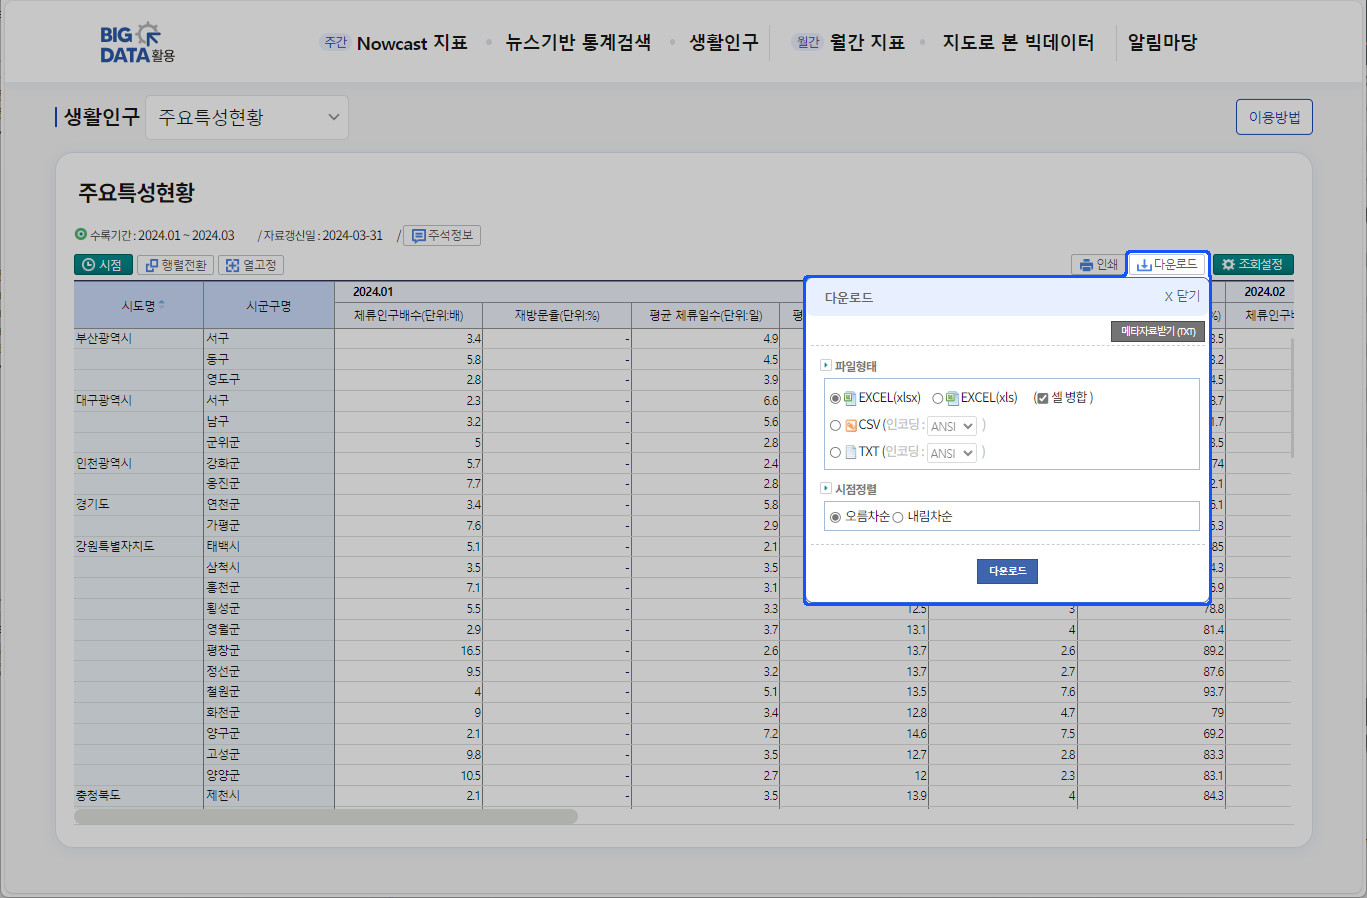Open the CSV encoding ANSI dropdown
Screen dimensions: 1367x898
pyautogui.click(x=951, y=426)
